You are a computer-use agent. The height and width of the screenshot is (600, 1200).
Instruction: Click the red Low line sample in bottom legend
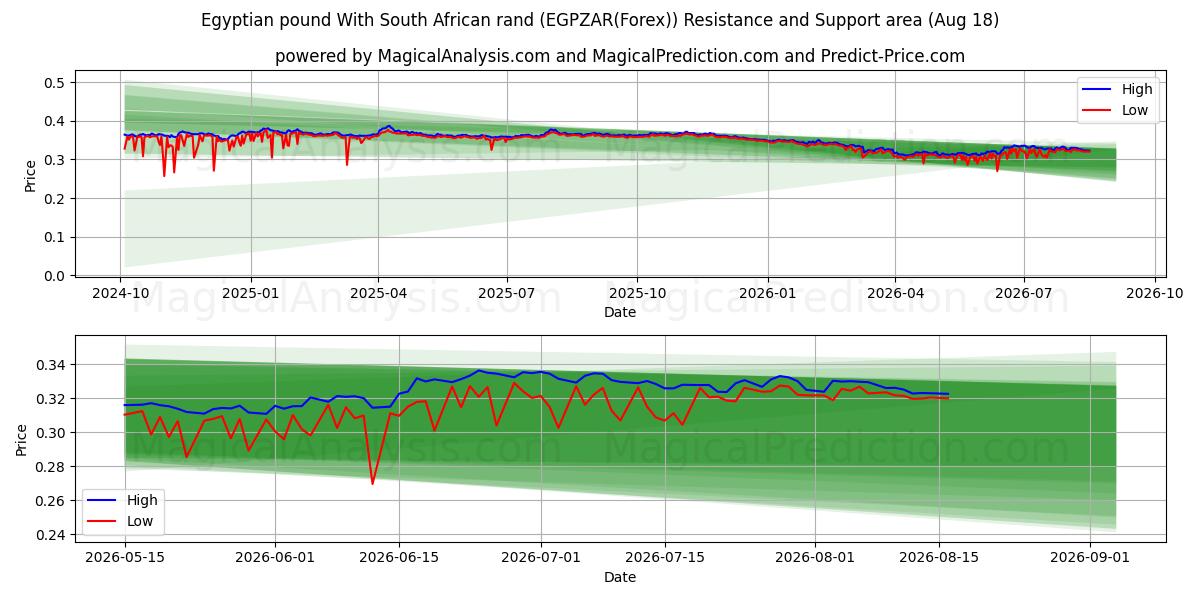click(102, 520)
